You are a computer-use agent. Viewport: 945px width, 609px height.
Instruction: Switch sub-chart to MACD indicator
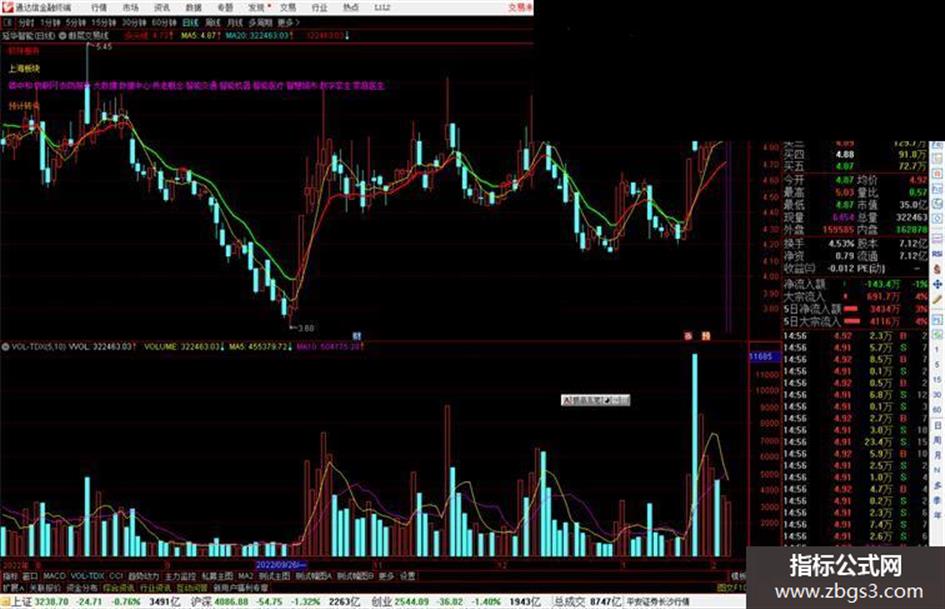click(54, 576)
